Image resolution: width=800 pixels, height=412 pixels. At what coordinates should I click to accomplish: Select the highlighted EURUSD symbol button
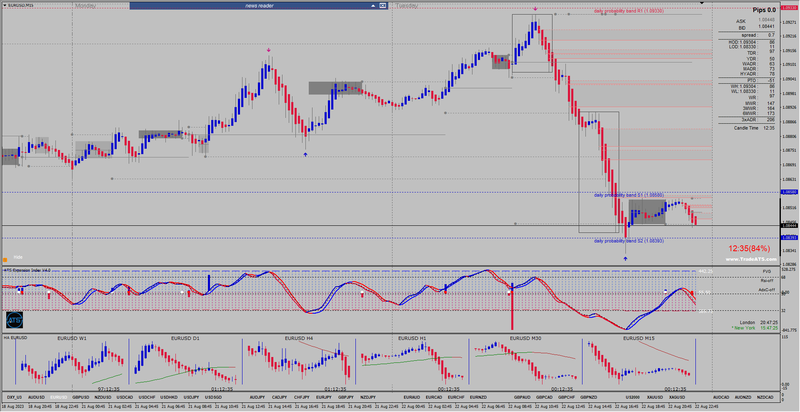59,397
